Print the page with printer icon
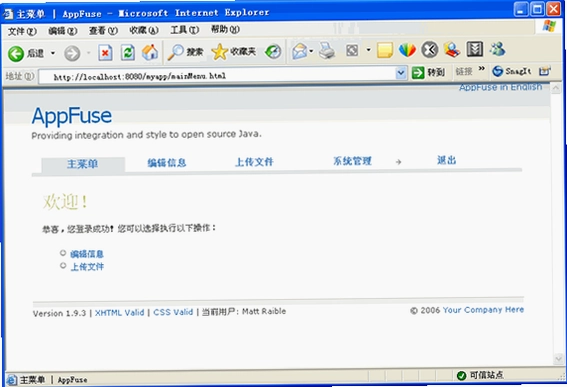The height and width of the screenshot is (387, 567). tap(327, 50)
